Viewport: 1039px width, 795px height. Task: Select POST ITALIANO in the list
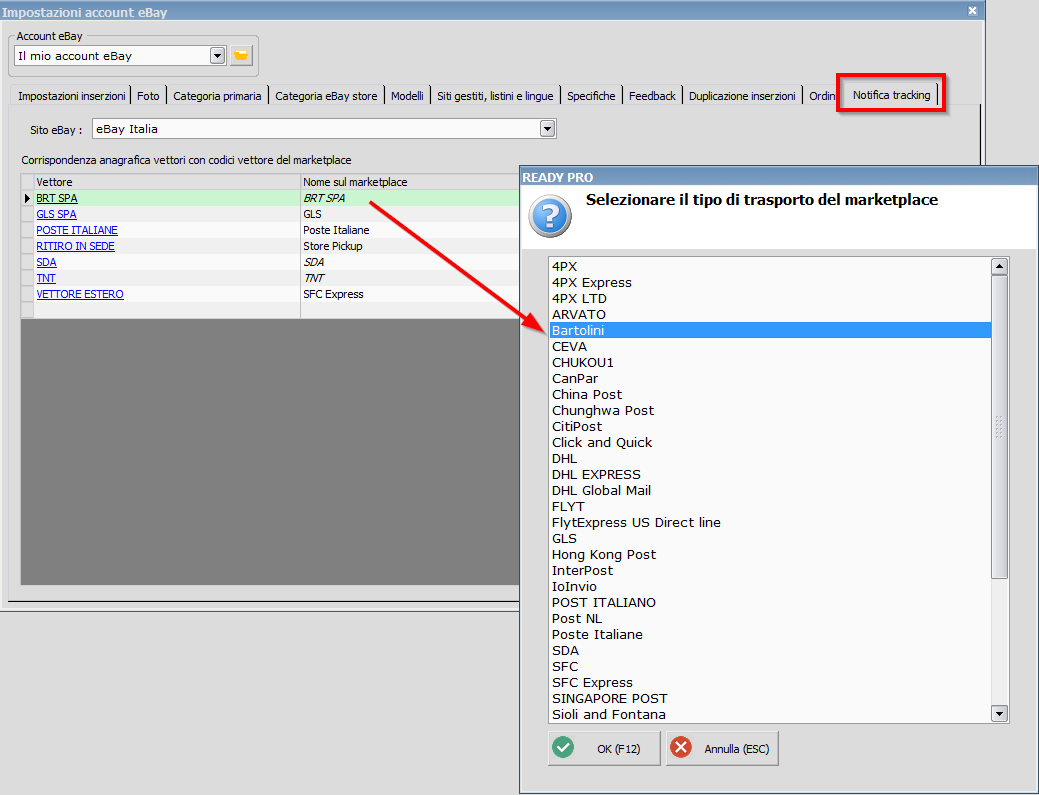[x=770, y=602]
